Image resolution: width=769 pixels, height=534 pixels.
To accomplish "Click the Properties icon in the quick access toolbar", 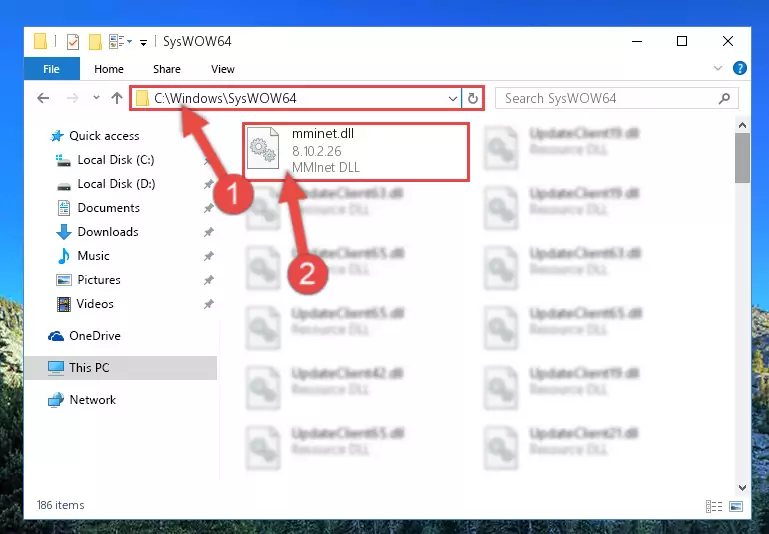I will [x=73, y=42].
